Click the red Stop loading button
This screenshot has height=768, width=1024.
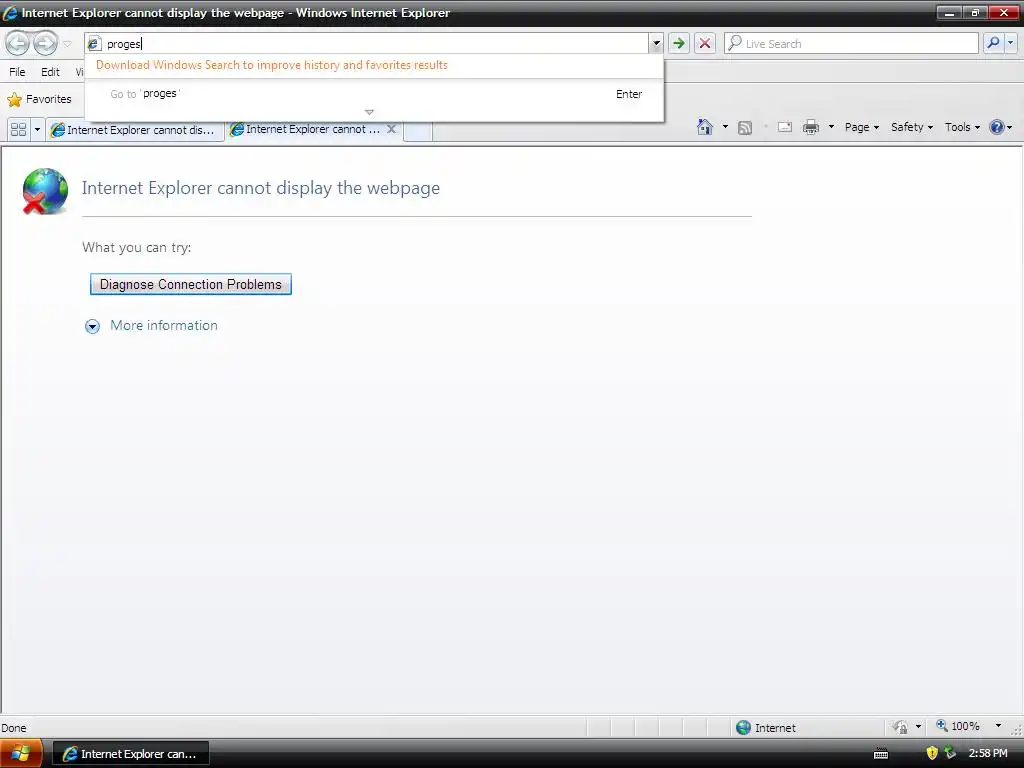pyautogui.click(x=705, y=44)
